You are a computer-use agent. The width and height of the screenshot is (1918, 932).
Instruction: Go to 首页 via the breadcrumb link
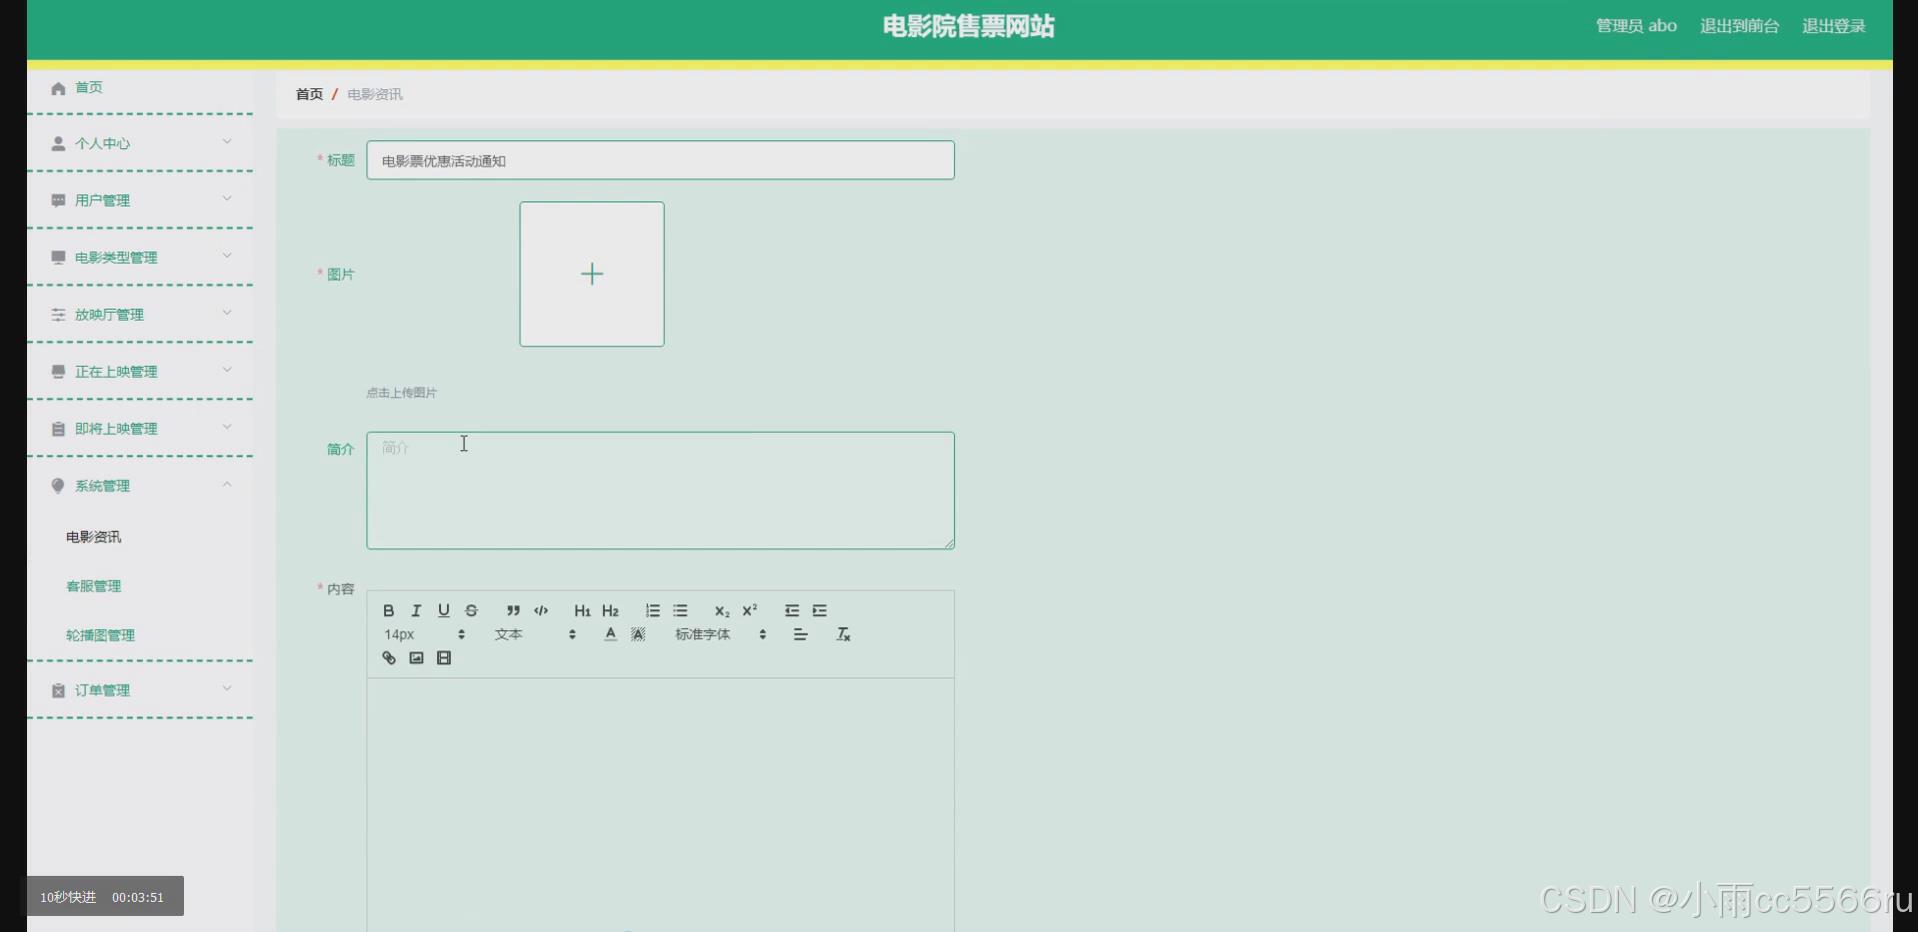pos(309,94)
